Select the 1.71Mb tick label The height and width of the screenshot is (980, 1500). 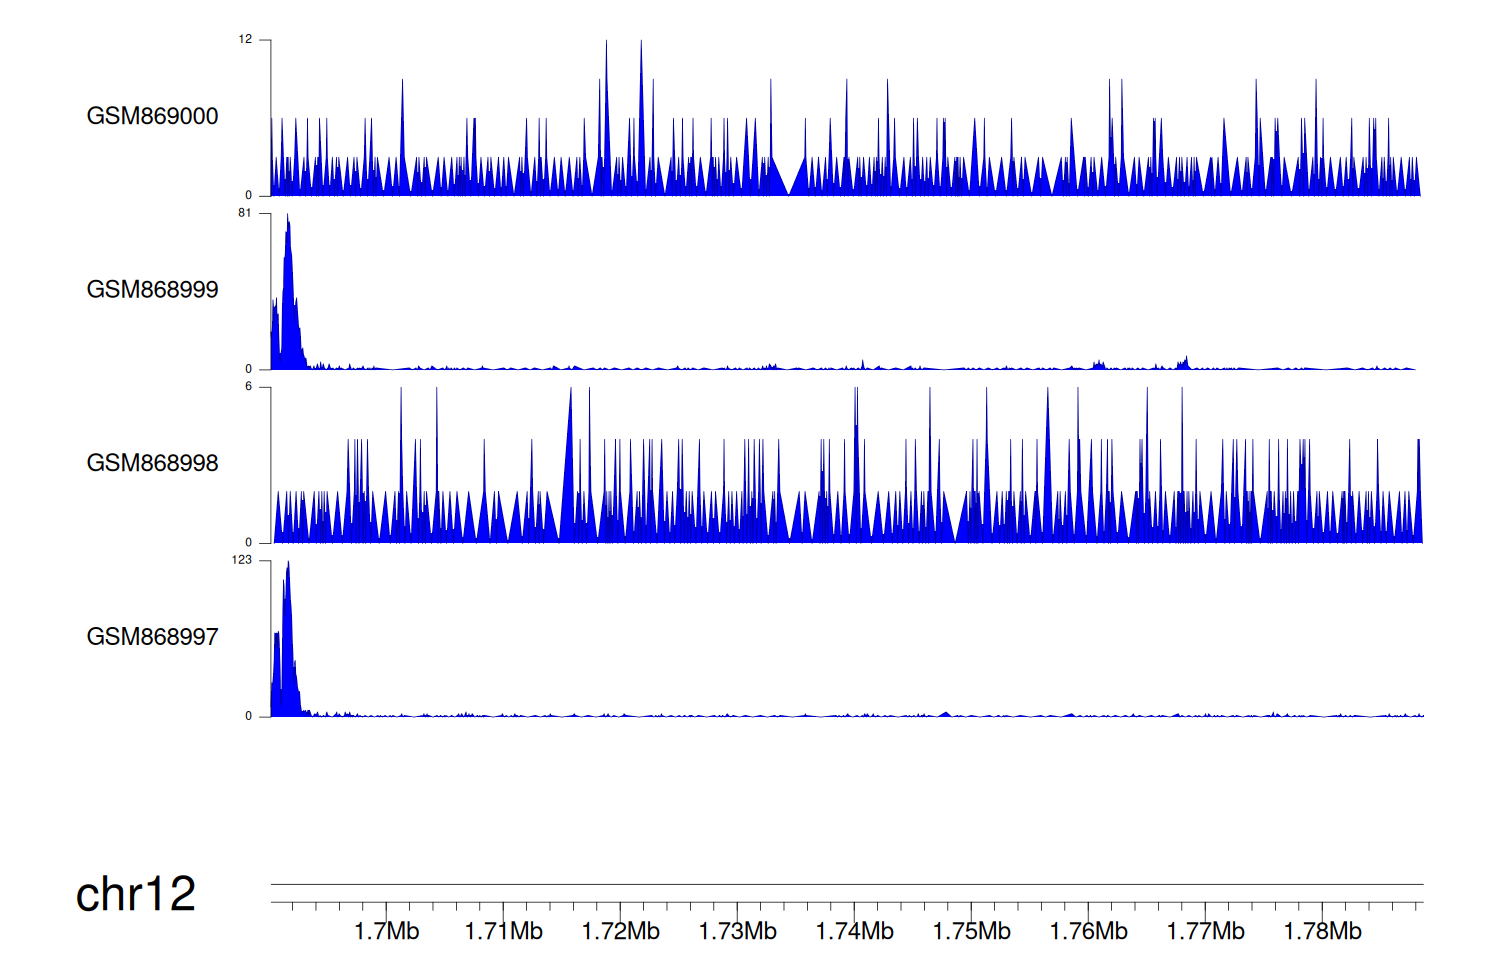click(x=503, y=931)
